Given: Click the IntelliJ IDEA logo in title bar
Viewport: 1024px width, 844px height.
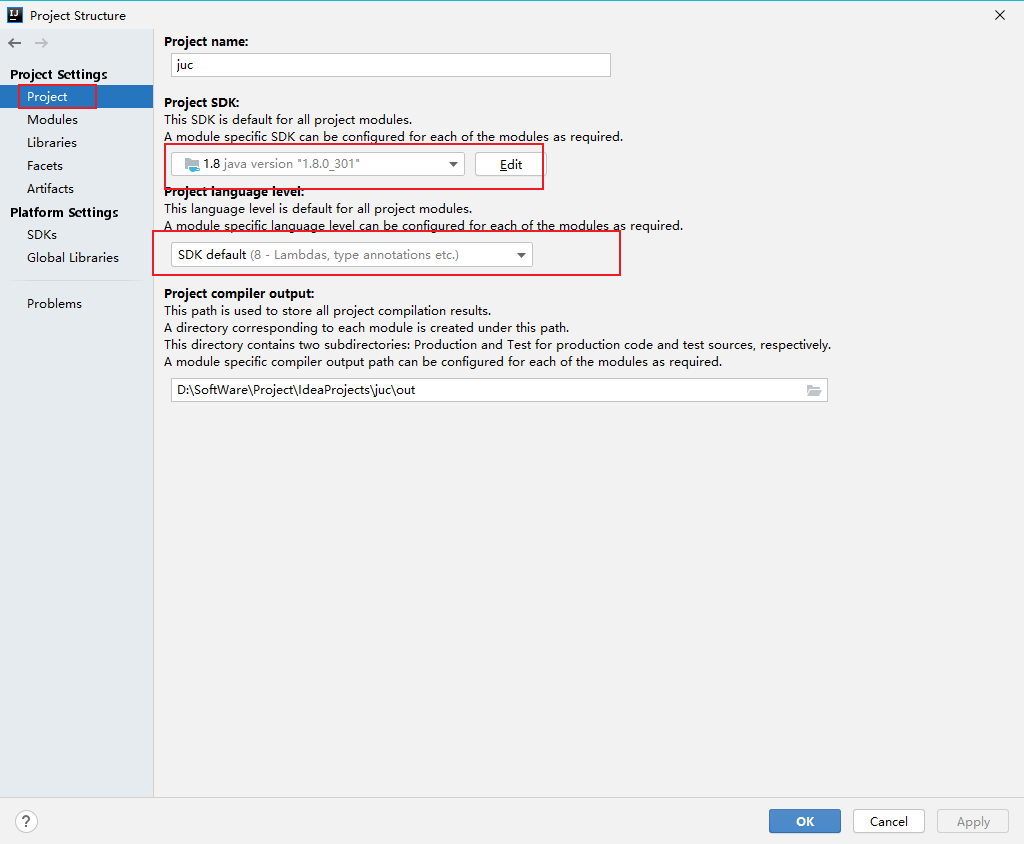Looking at the screenshot, I should 14,15.
